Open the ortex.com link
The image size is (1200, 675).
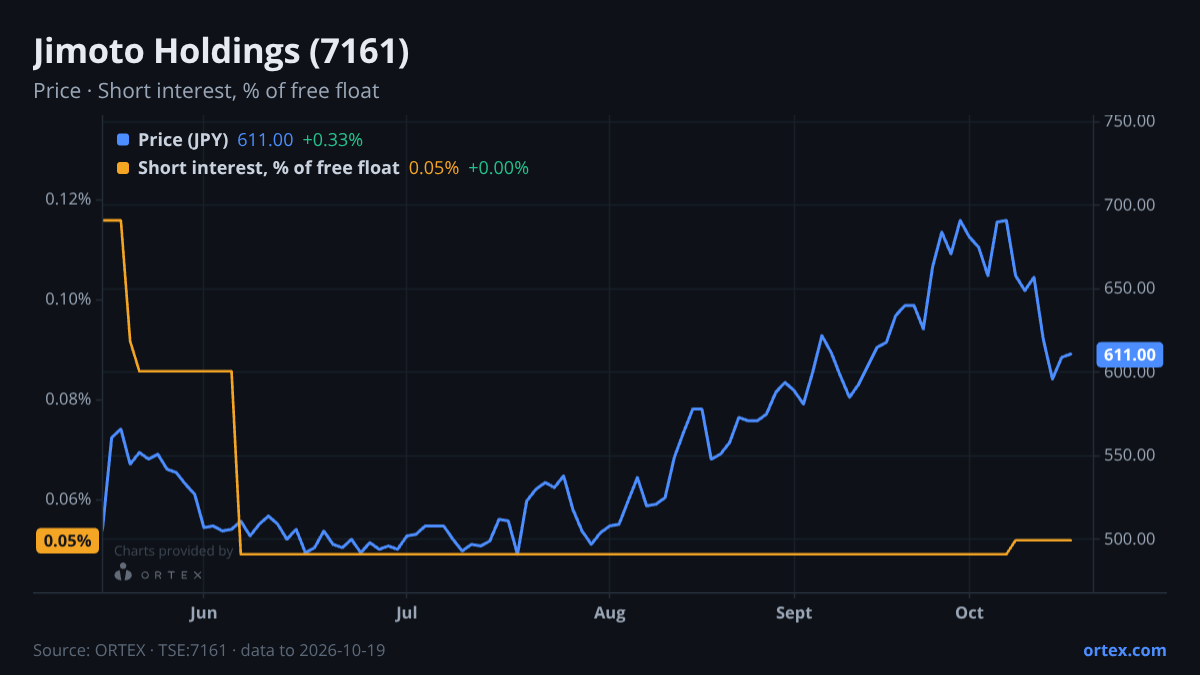pos(1125,650)
